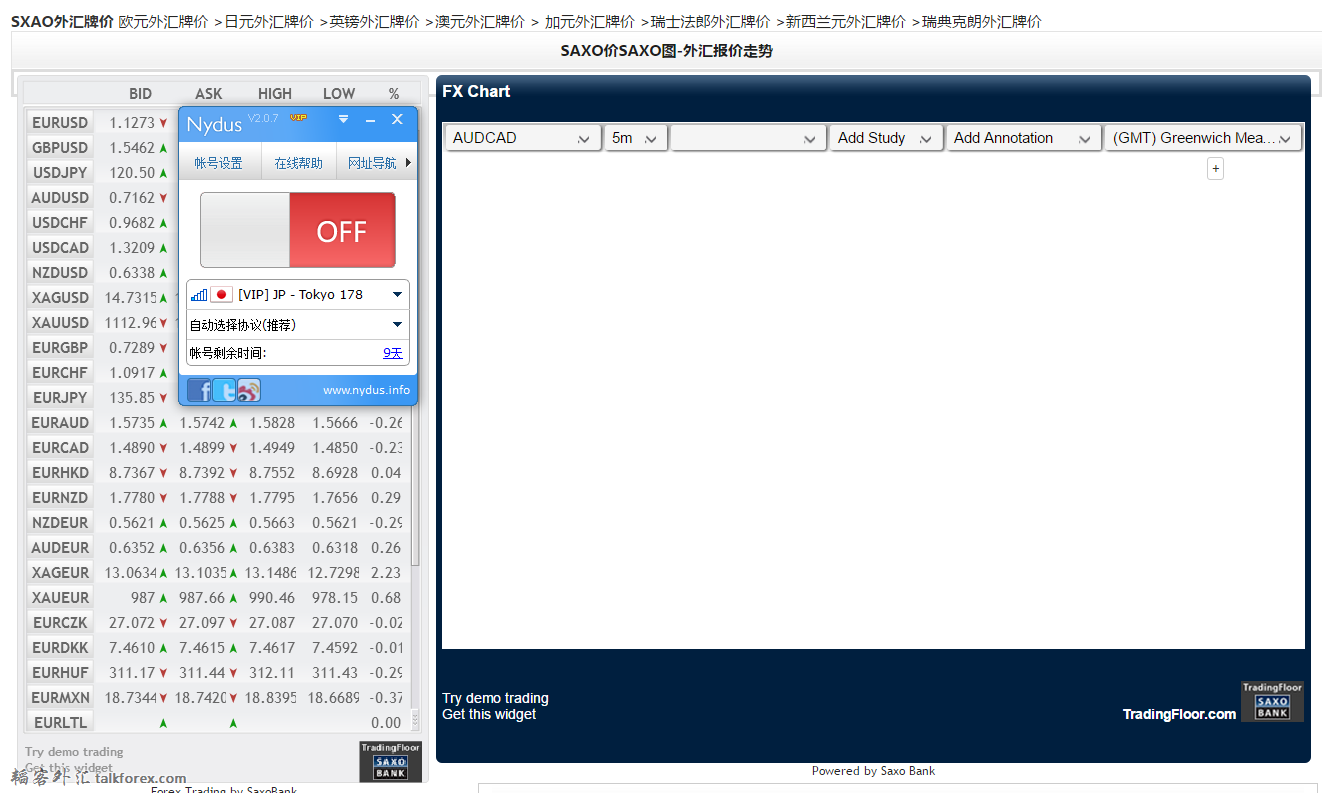
Task: Open the AUDCAD symbol dropdown
Action: [522, 138]
